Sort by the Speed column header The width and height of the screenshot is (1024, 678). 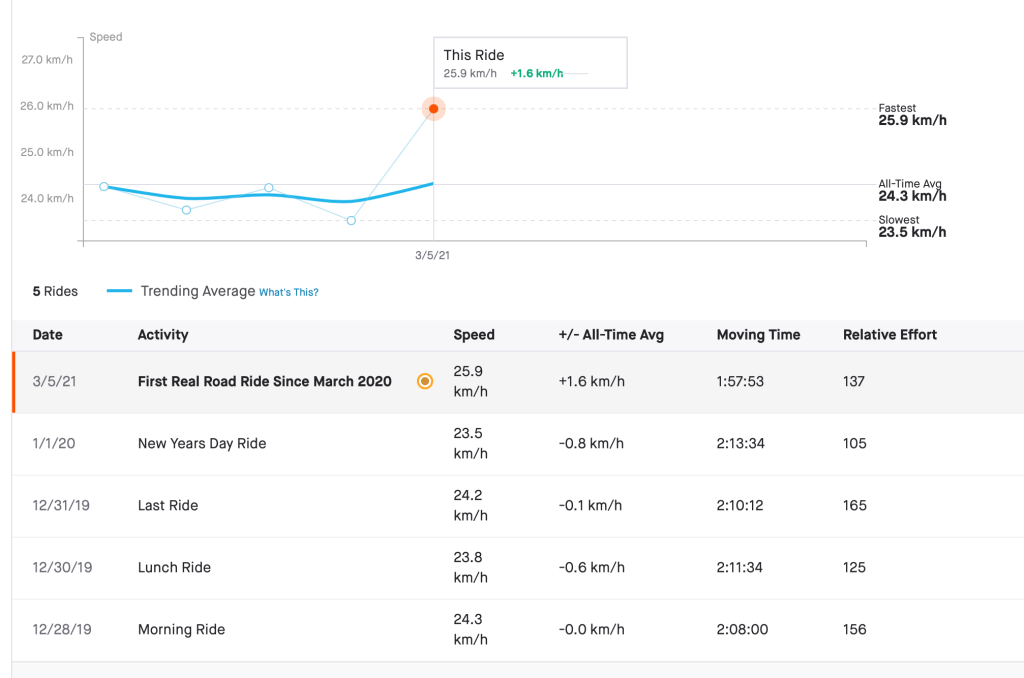474,335
